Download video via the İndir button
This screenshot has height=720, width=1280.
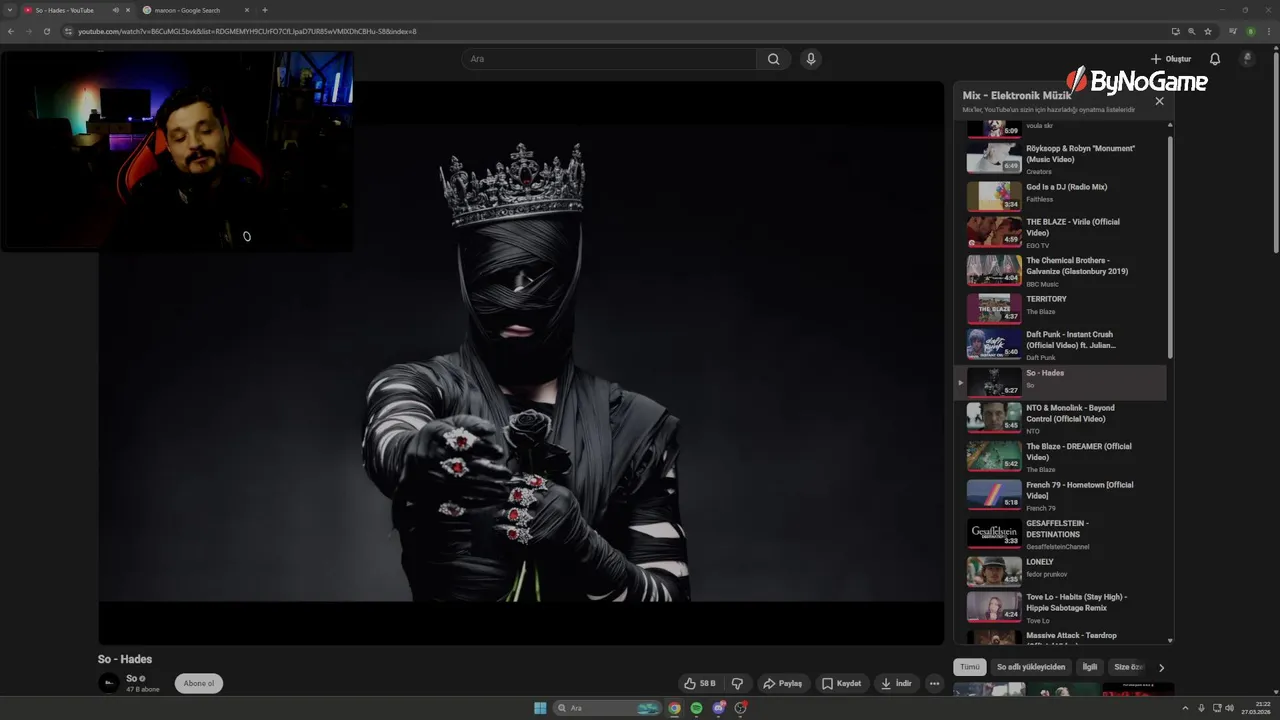tap(896, 684)
